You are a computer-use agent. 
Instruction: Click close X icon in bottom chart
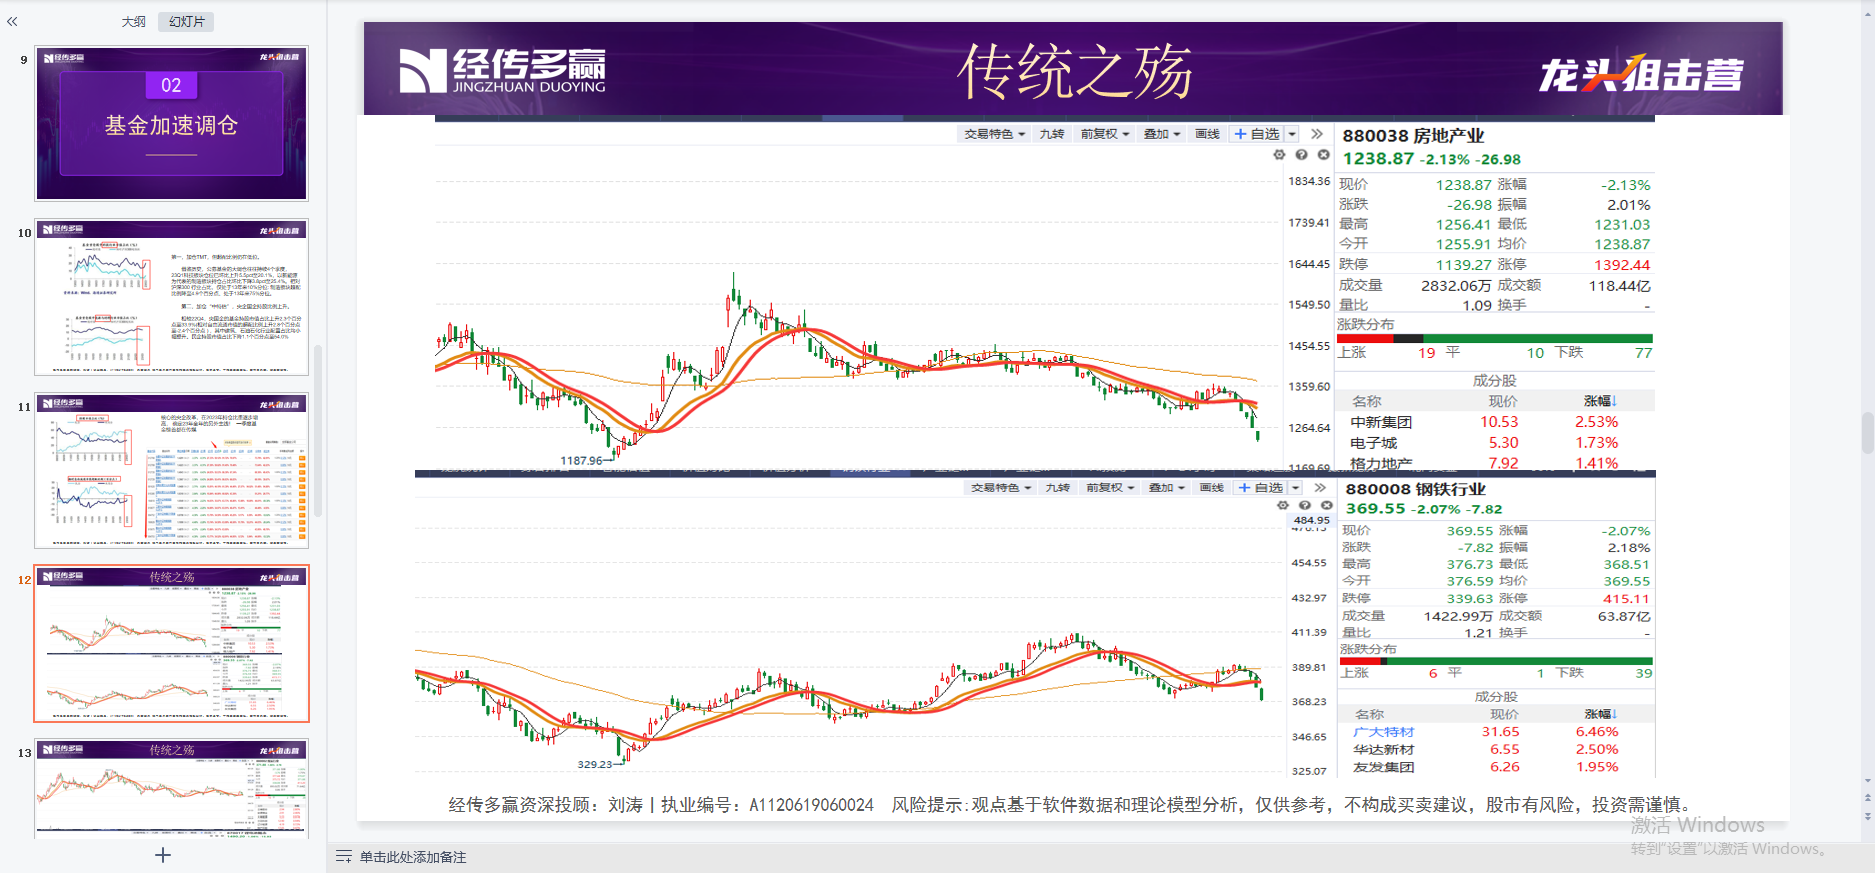tap(1326, 506)
